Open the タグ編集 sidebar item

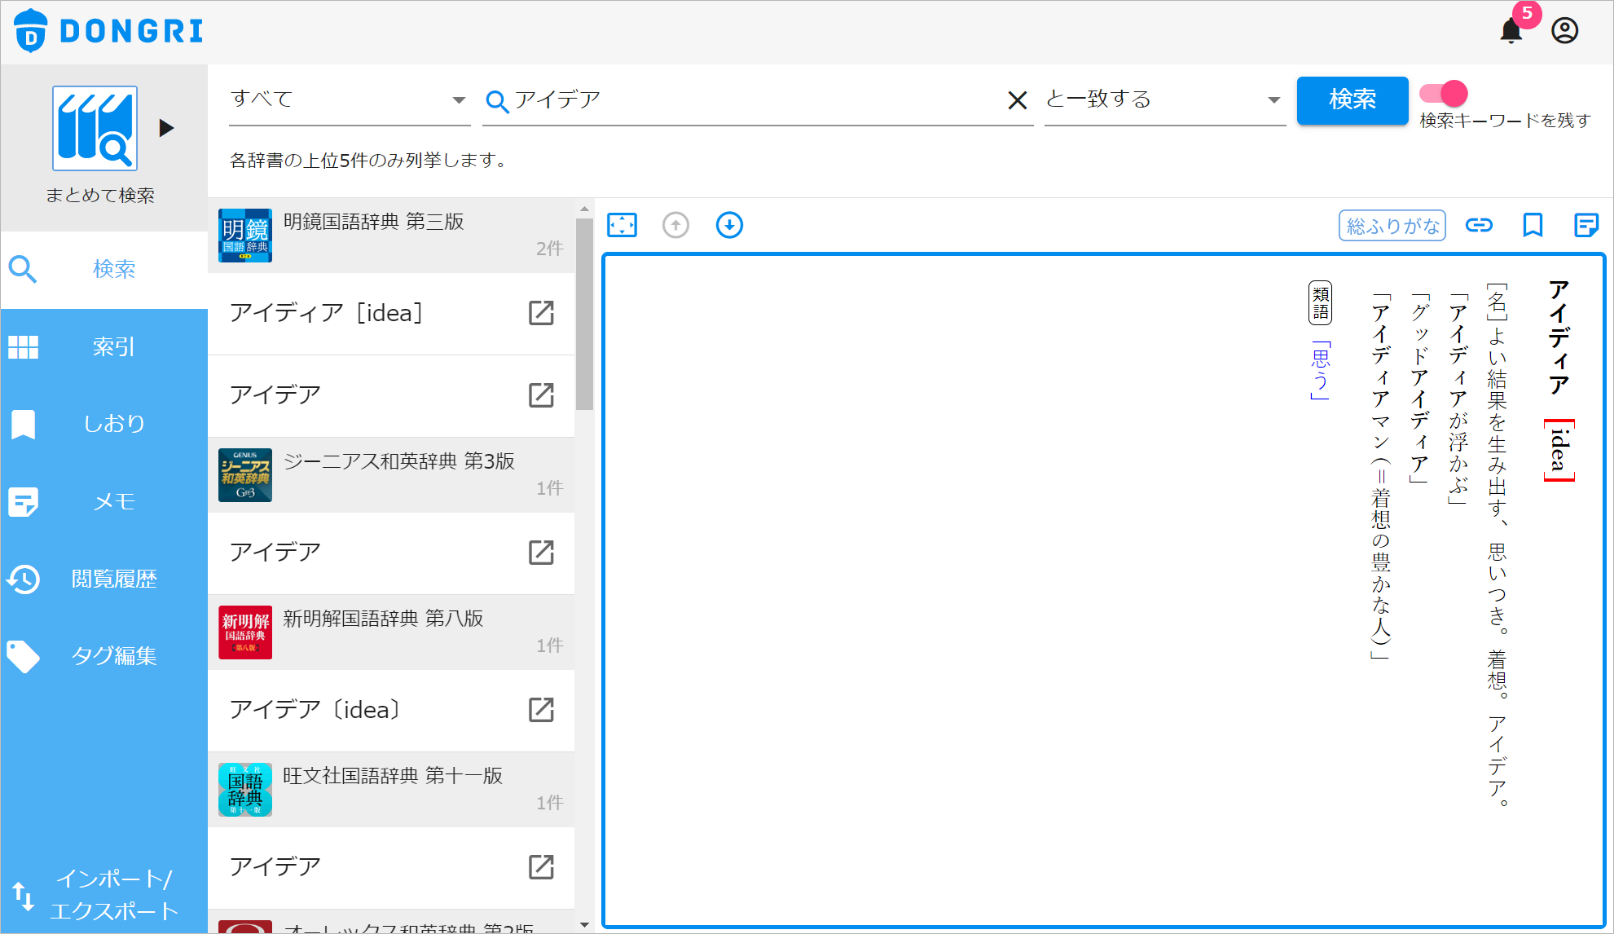coord(104,656)
